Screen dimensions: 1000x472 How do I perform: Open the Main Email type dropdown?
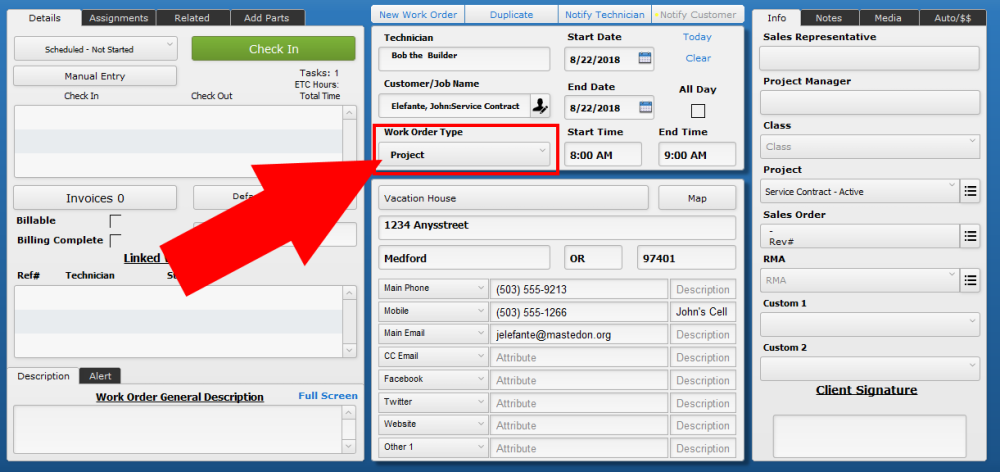tap(434, 334)
